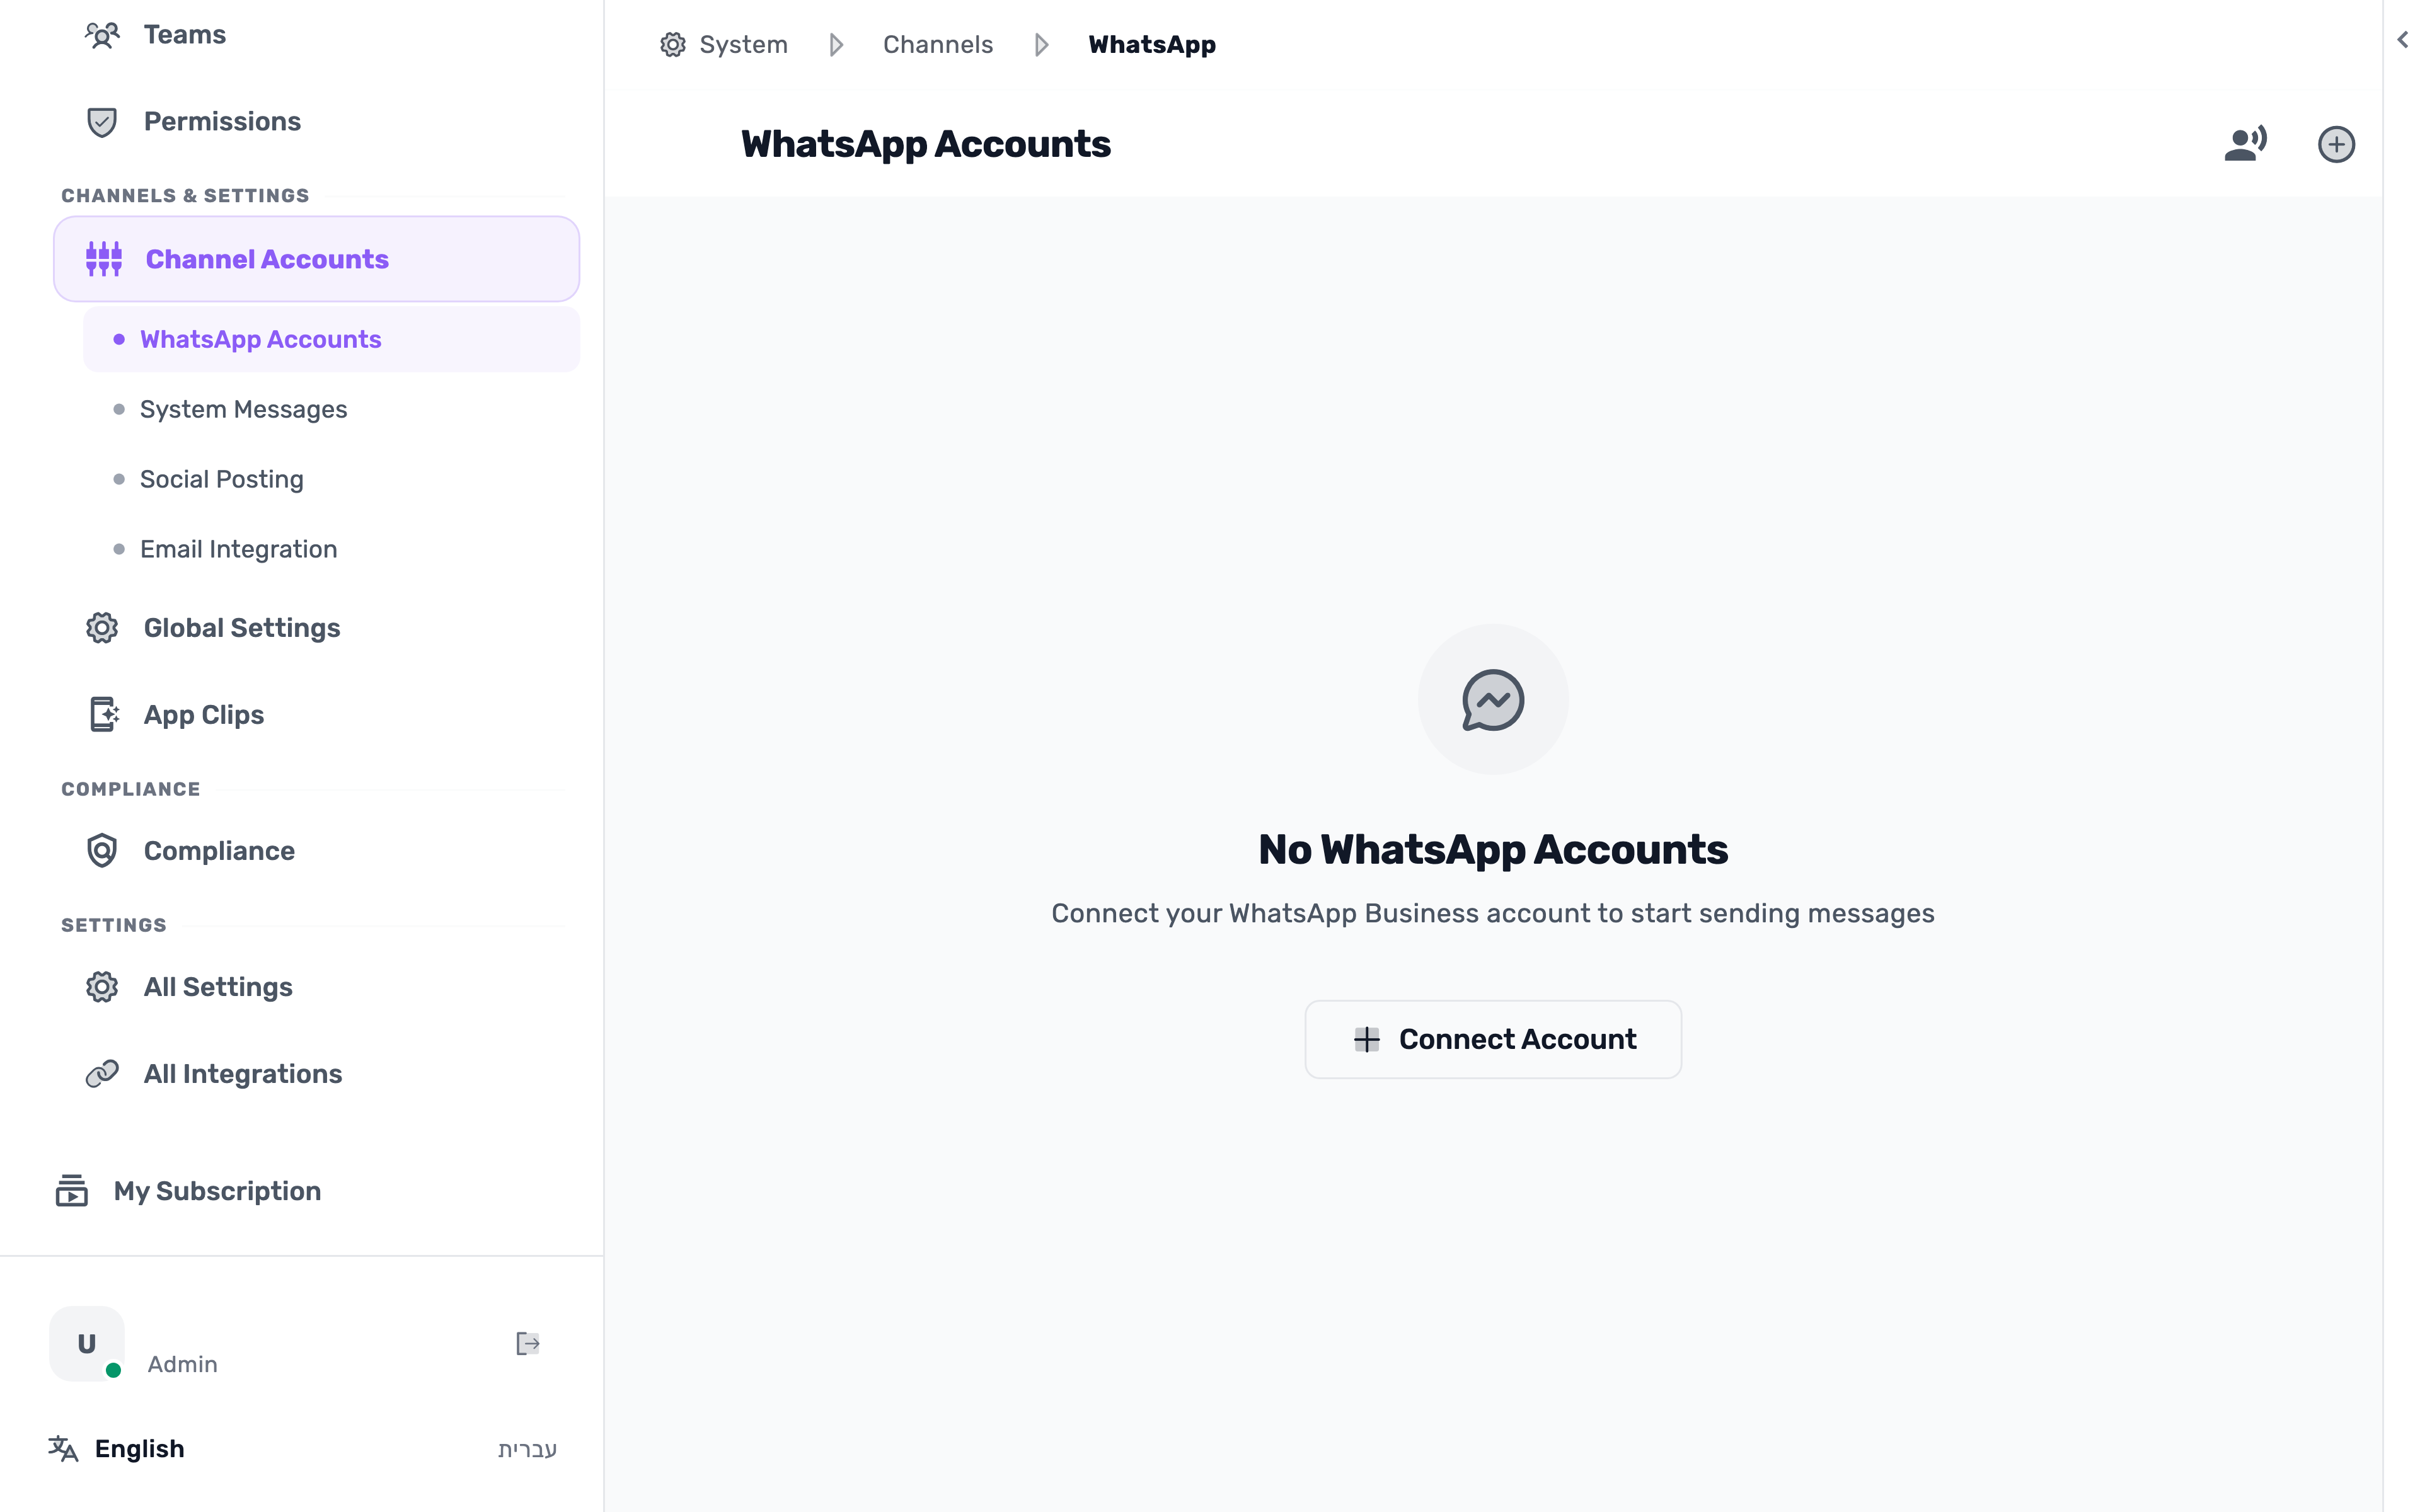Click the U user avatar
The image size is (2420, 1512).
click(x=87, y=1343)
